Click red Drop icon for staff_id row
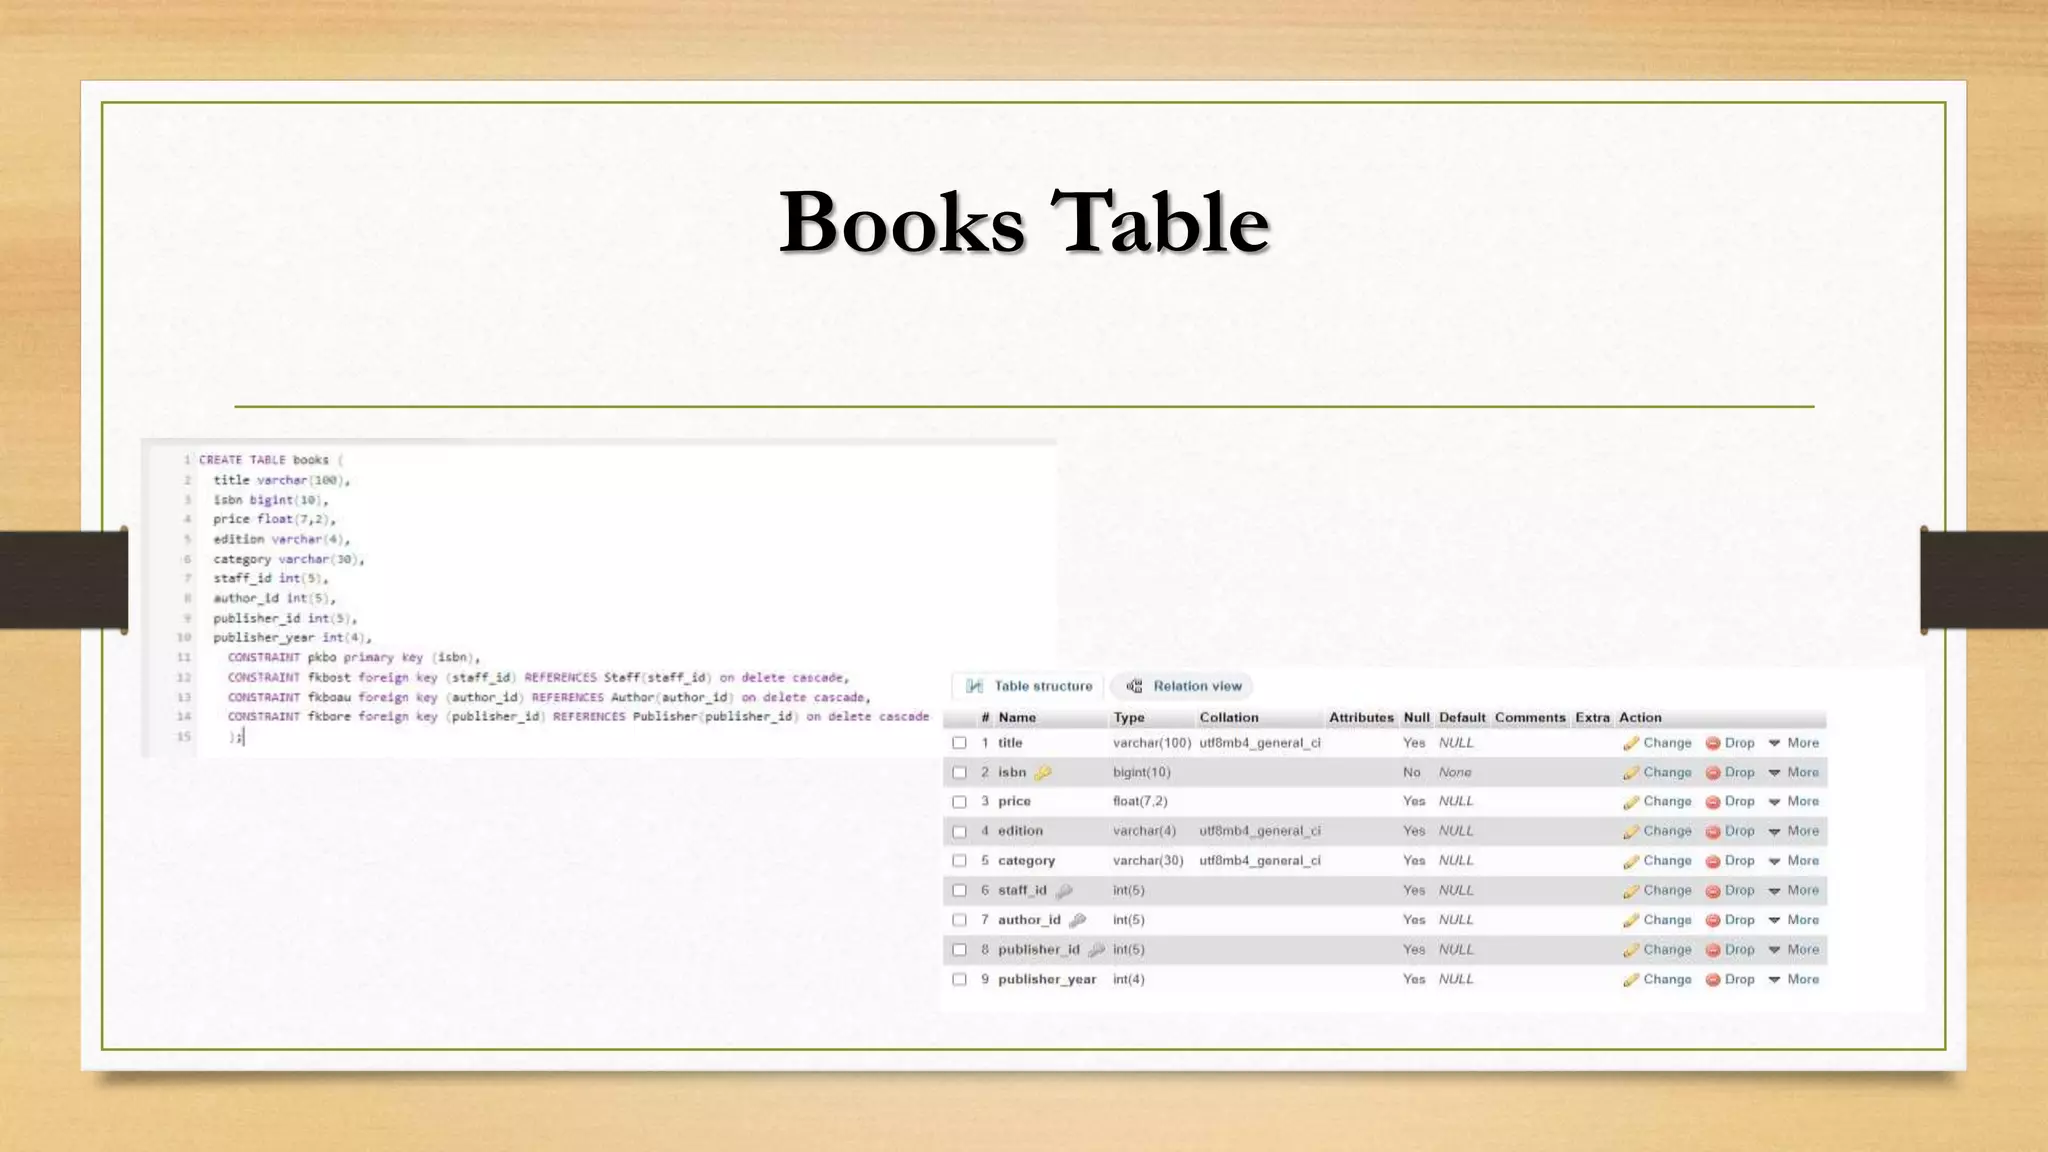The height and width of the screenshot is (1152, 2048). (x=1713, y=890)
